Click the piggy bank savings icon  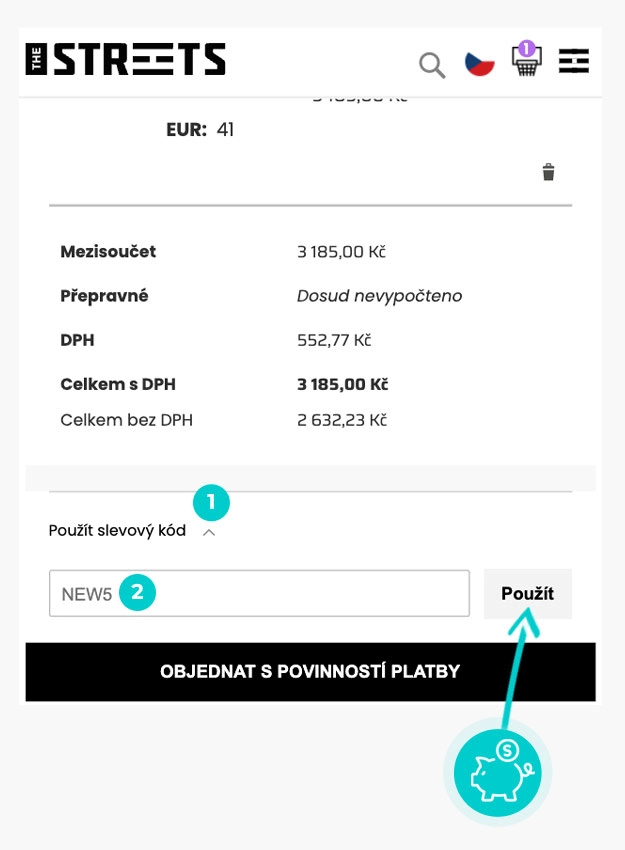click(497, 772)
